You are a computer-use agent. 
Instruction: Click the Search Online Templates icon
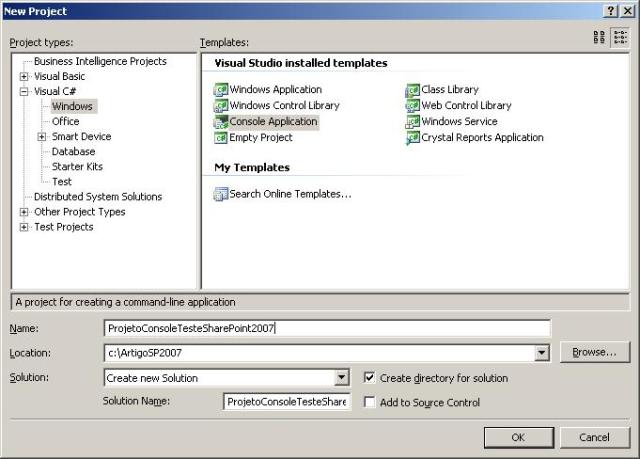coord(221,194)
